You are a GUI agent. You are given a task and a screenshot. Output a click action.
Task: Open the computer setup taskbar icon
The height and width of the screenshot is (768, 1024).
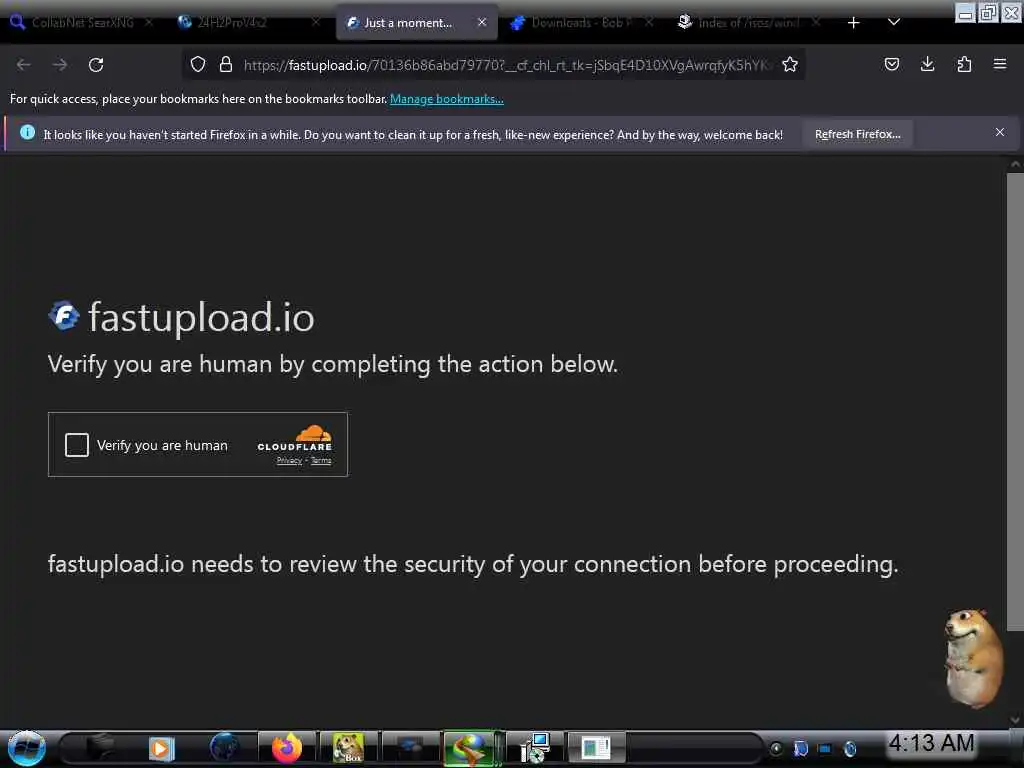[x=535, y=748]
